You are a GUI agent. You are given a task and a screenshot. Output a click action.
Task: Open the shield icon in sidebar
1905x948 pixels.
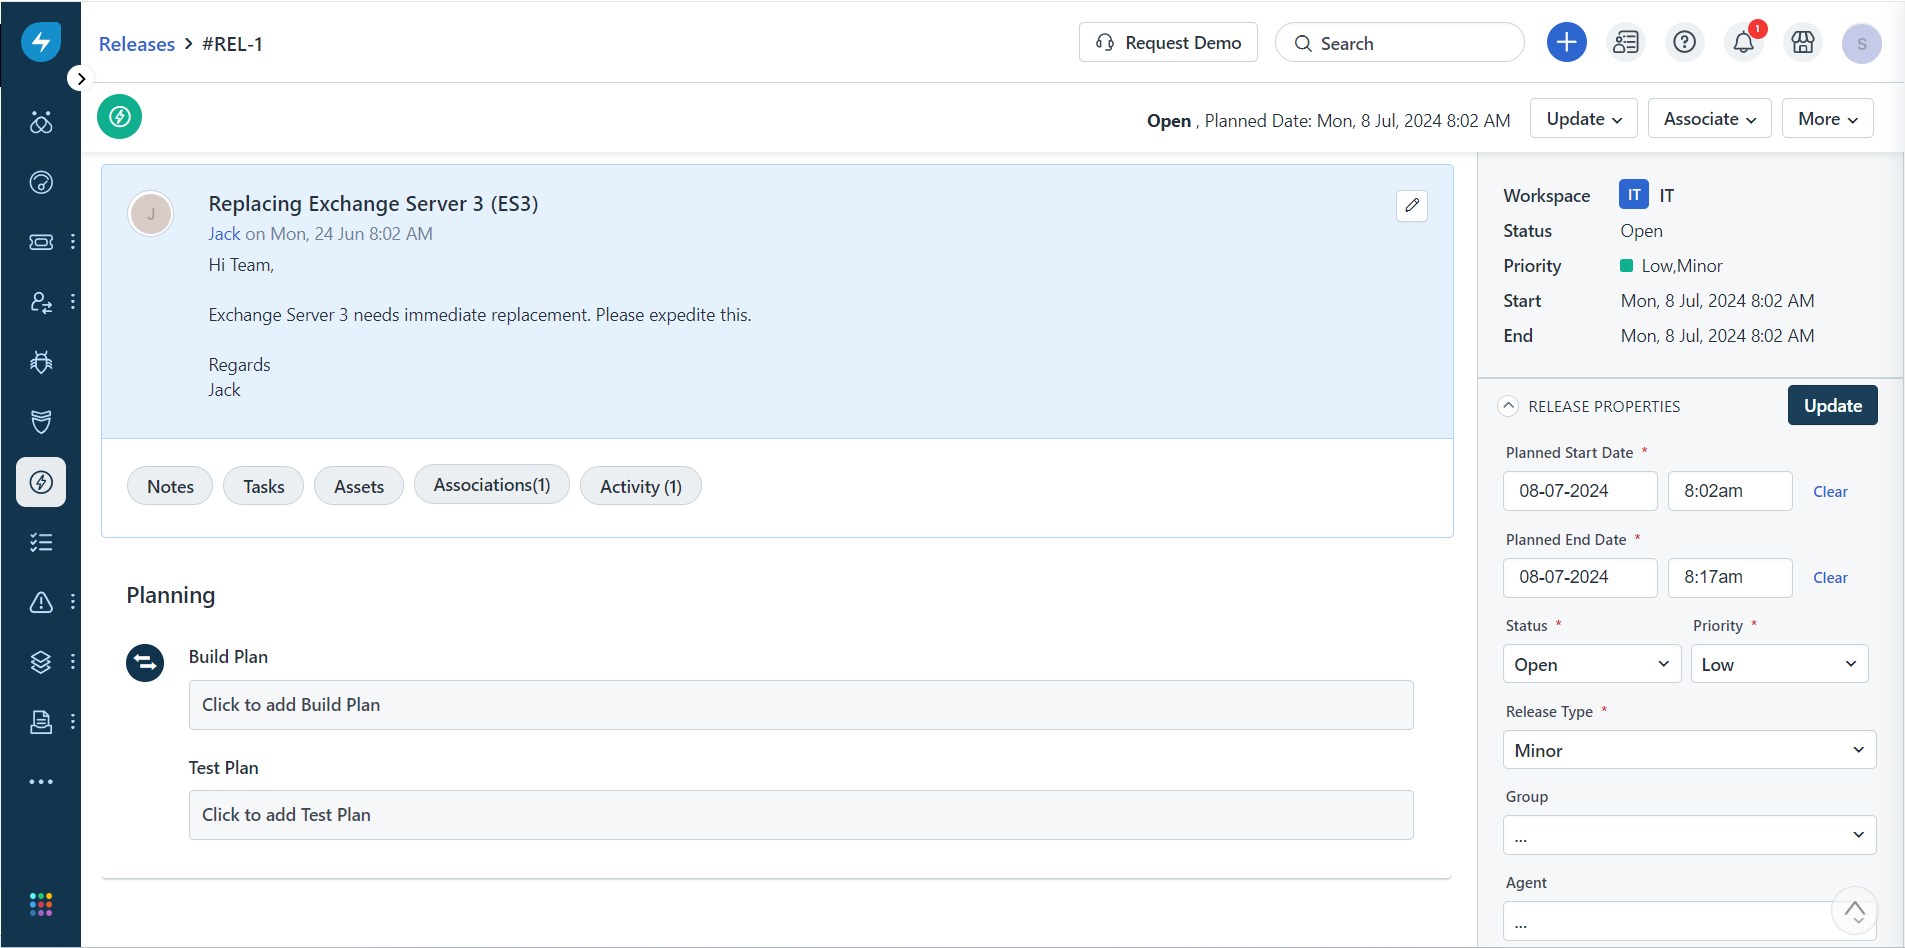[x=41, y=422]
